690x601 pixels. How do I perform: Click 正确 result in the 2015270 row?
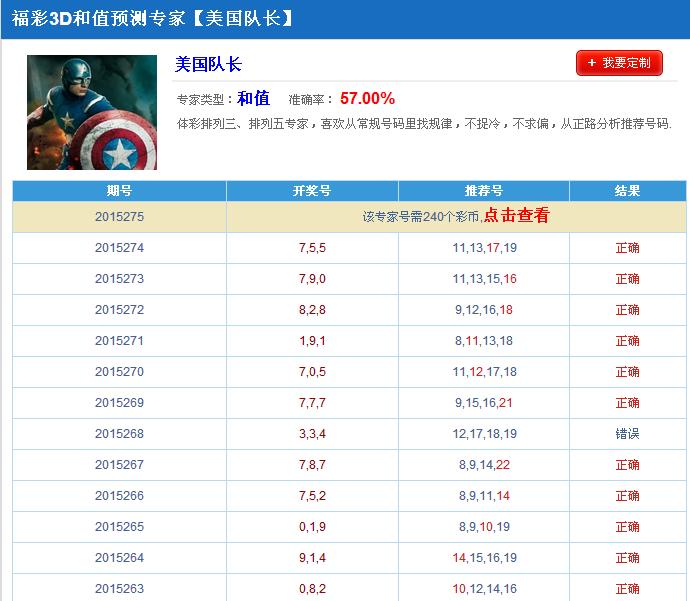point(628,372)
